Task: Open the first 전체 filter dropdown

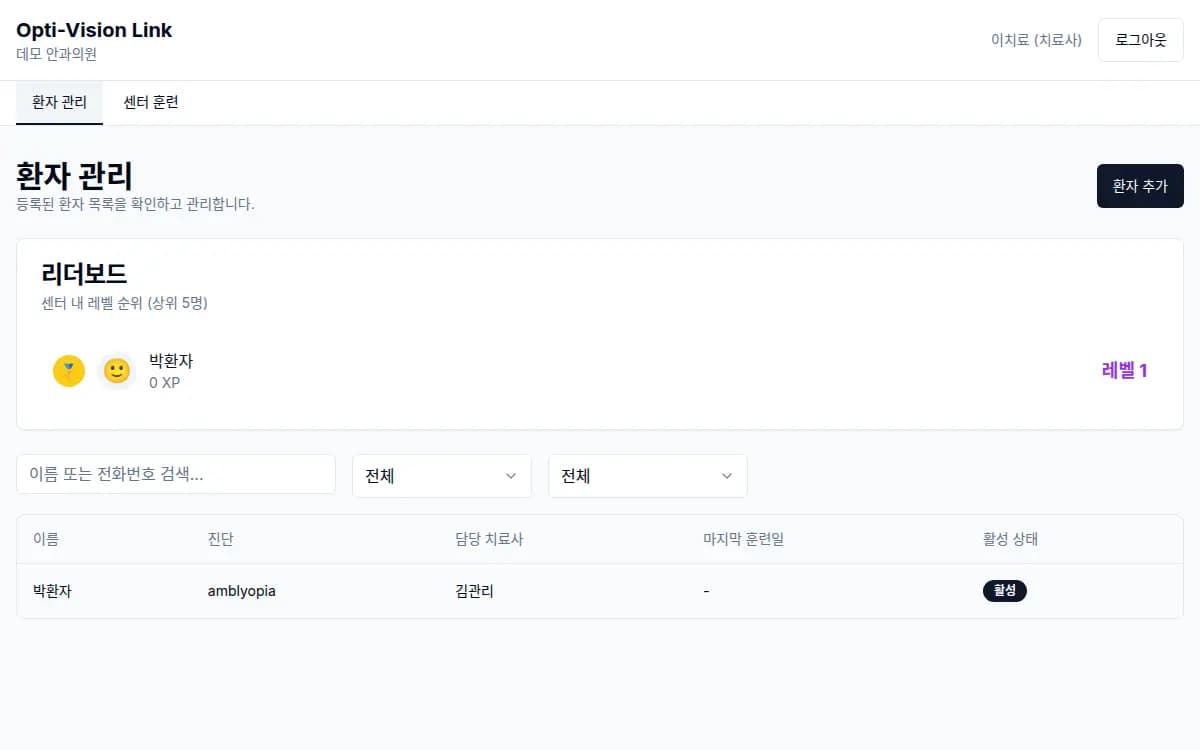Action: 441,476
